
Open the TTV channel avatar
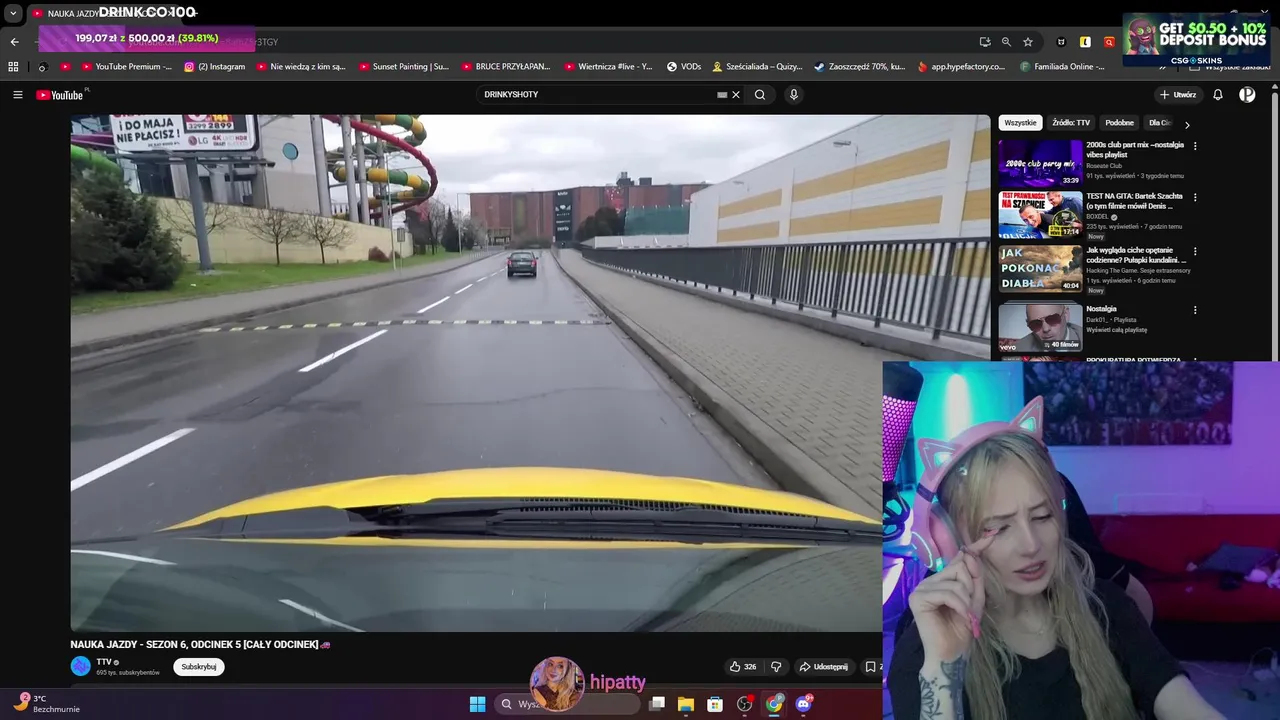[80, 666]
